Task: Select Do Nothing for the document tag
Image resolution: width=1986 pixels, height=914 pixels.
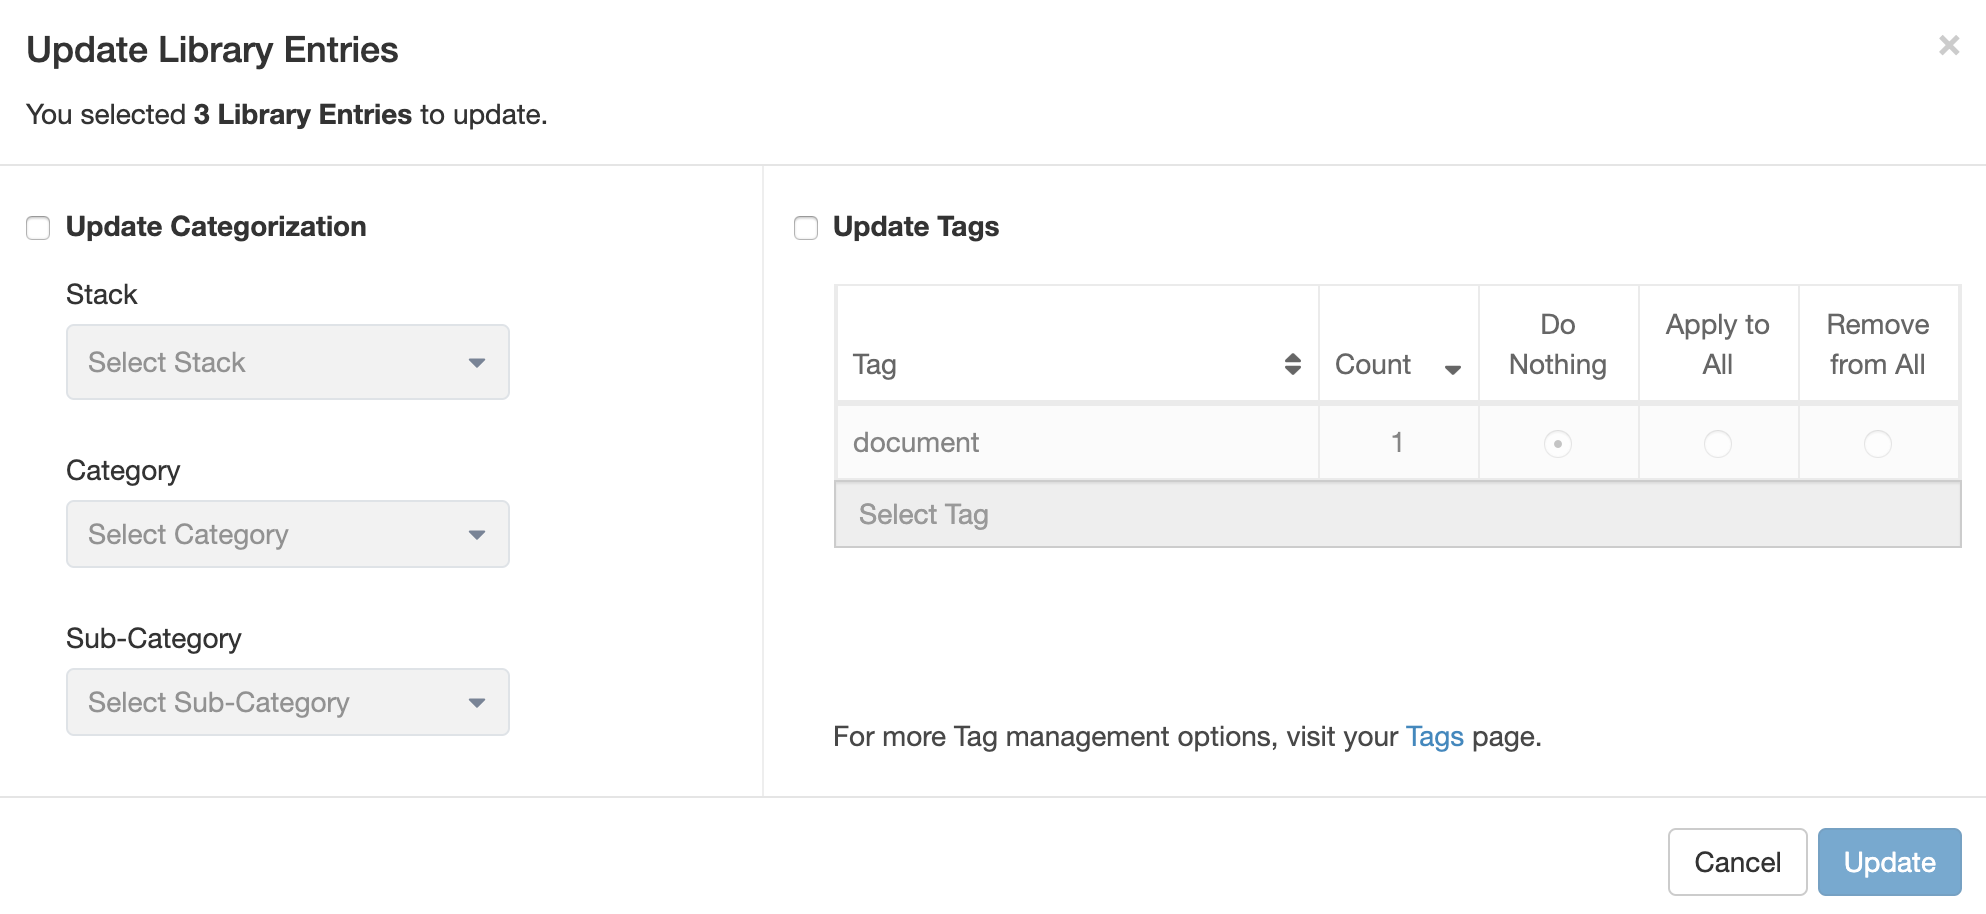Action: [x=1557, y=444]
